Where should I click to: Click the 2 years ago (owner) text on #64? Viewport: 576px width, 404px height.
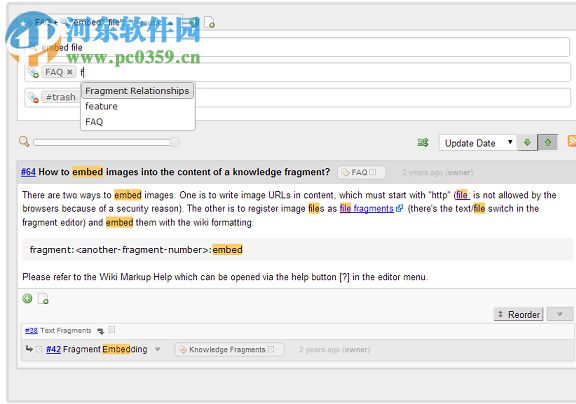tap(438, 173)
